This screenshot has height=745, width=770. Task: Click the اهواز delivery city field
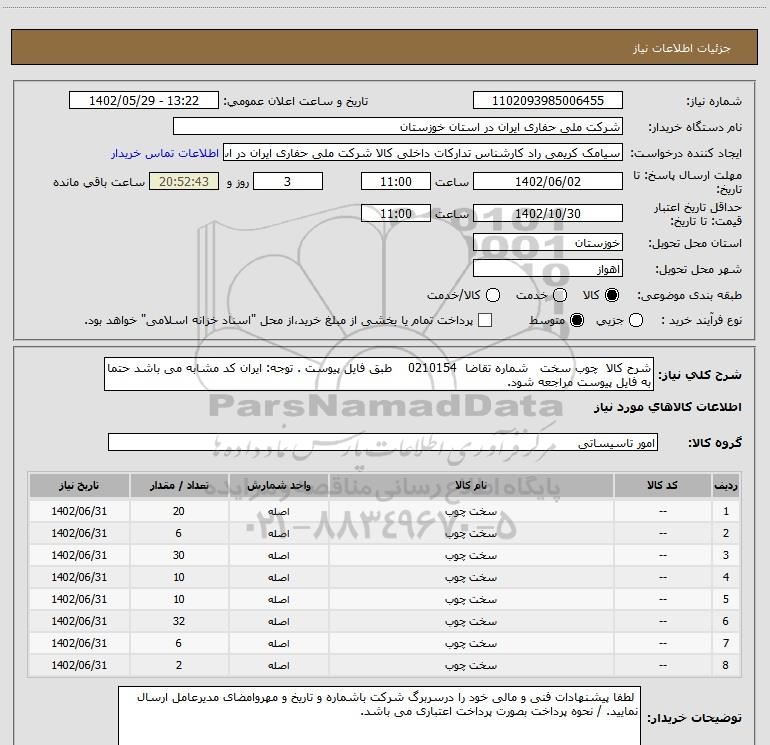click(x=547, y=269)
